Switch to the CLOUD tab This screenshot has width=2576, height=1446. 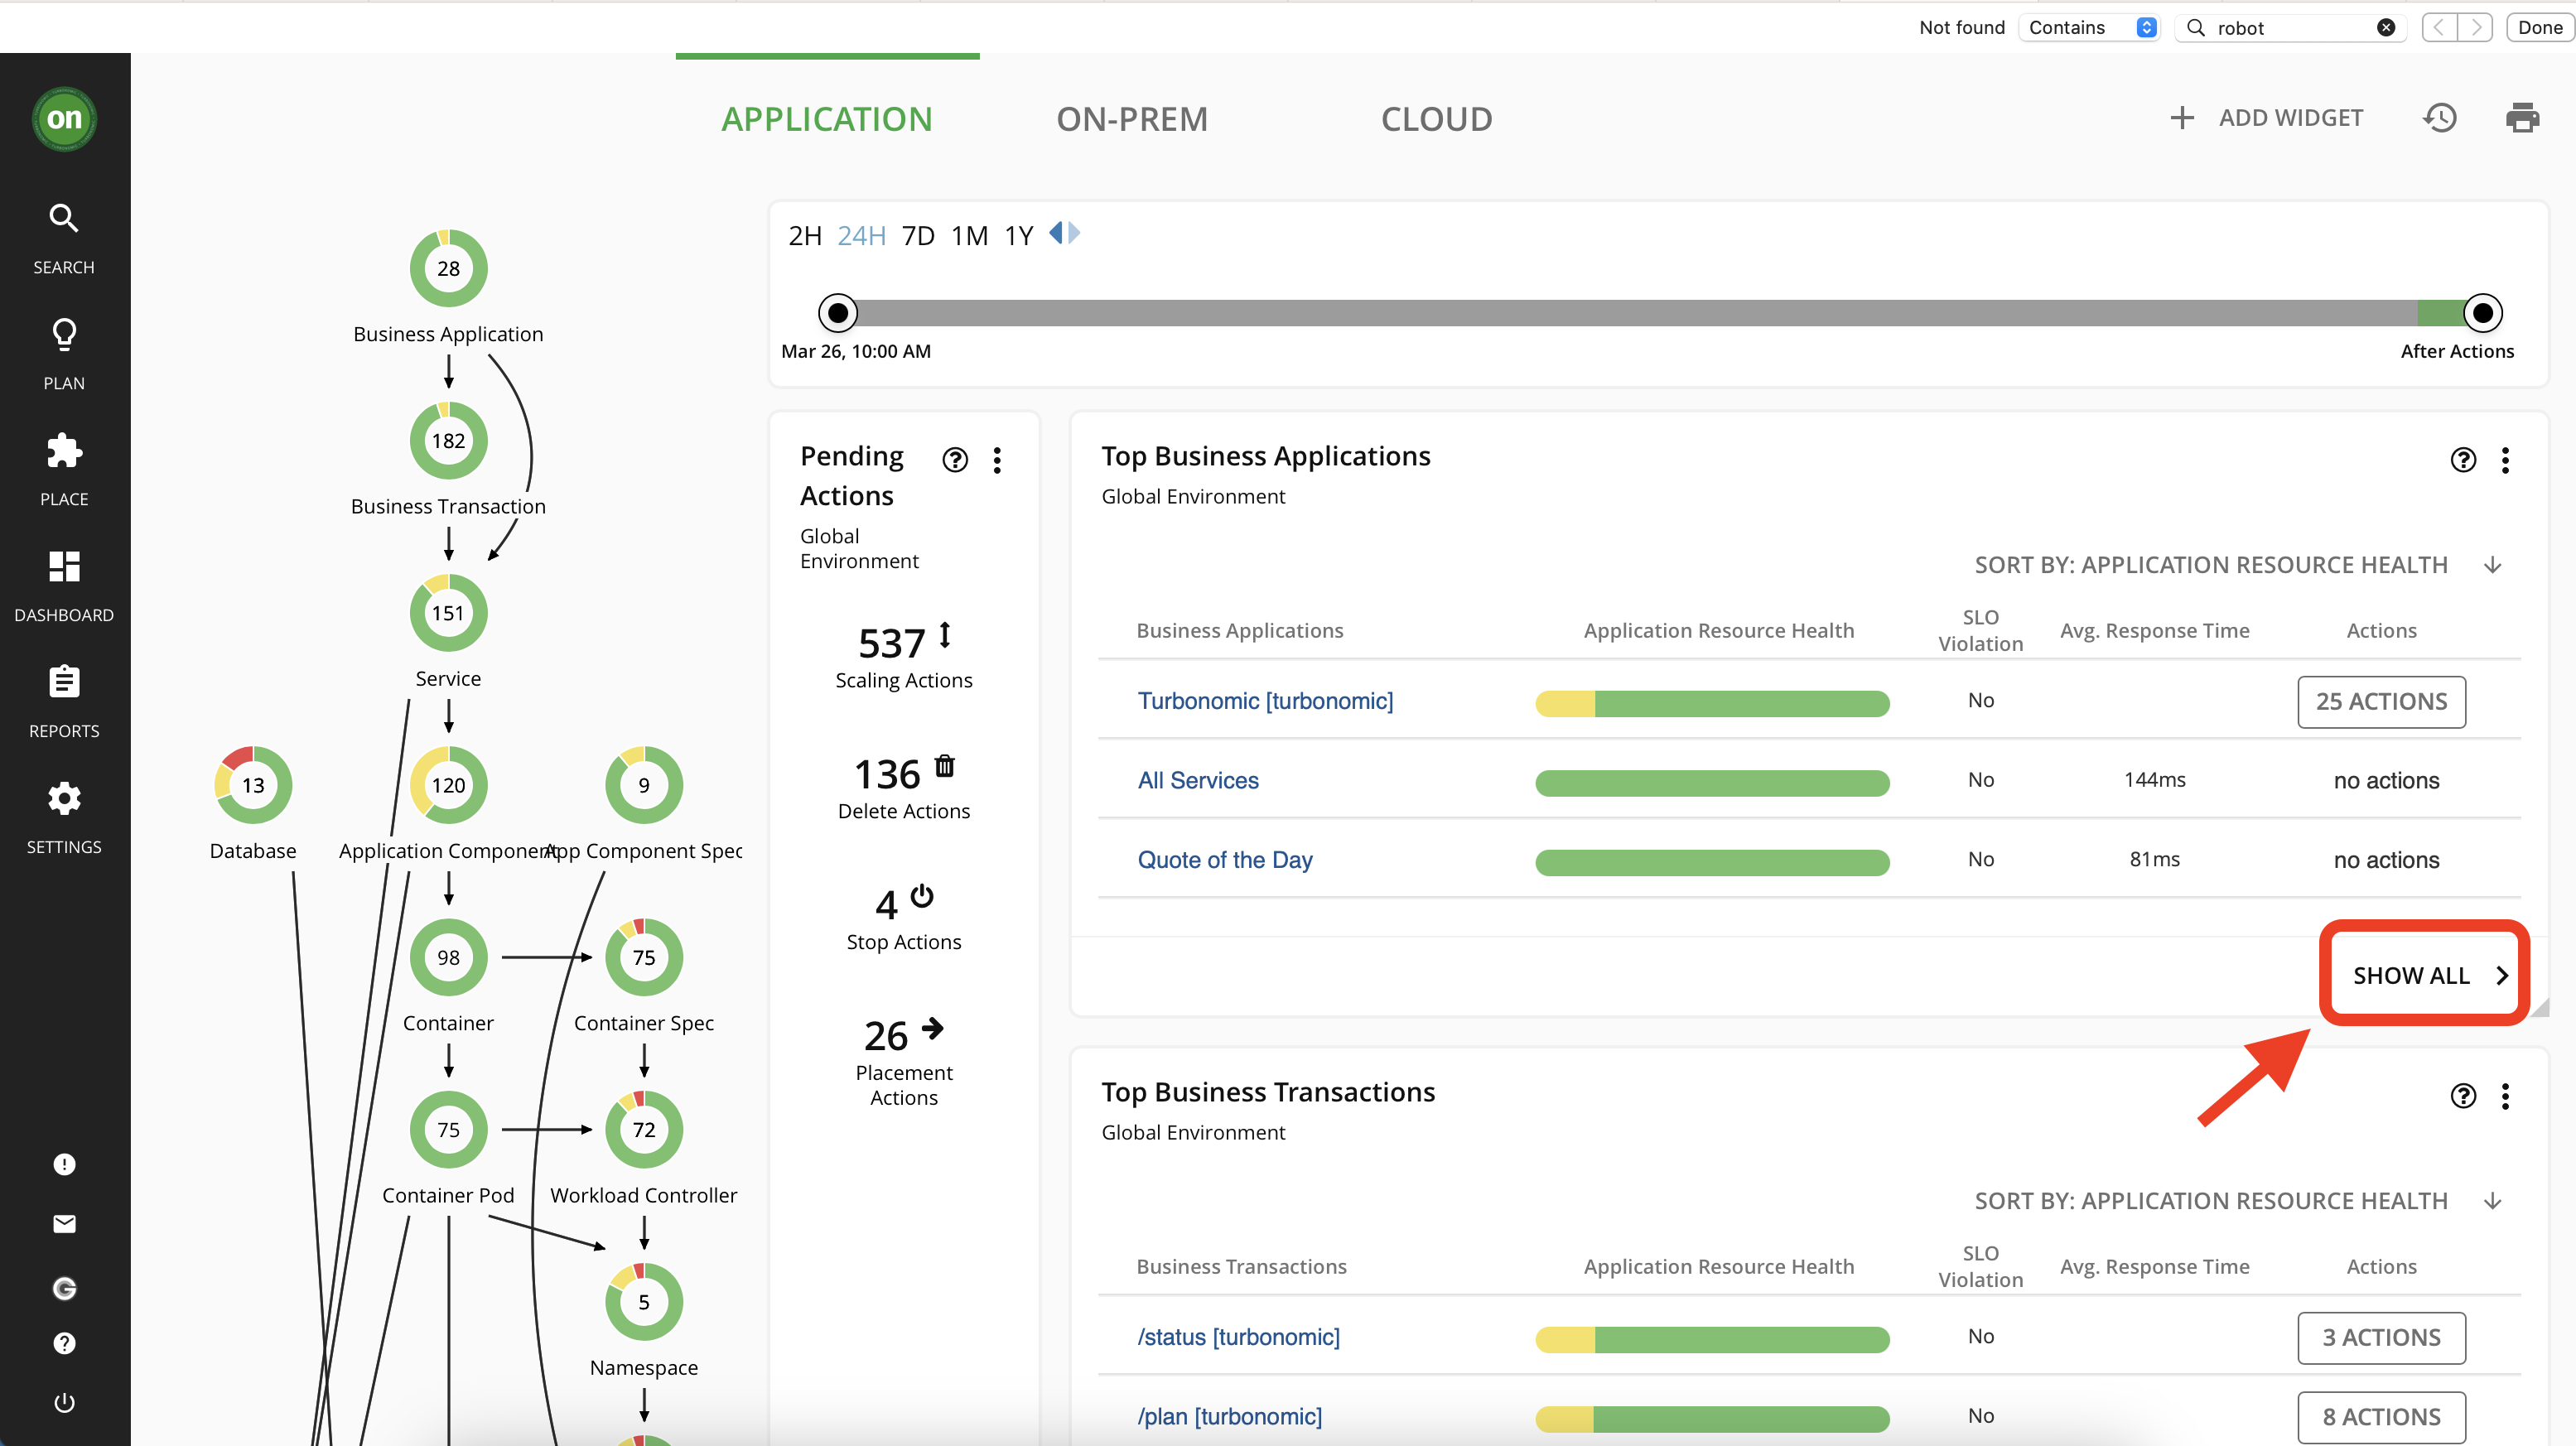(1436, 117)
